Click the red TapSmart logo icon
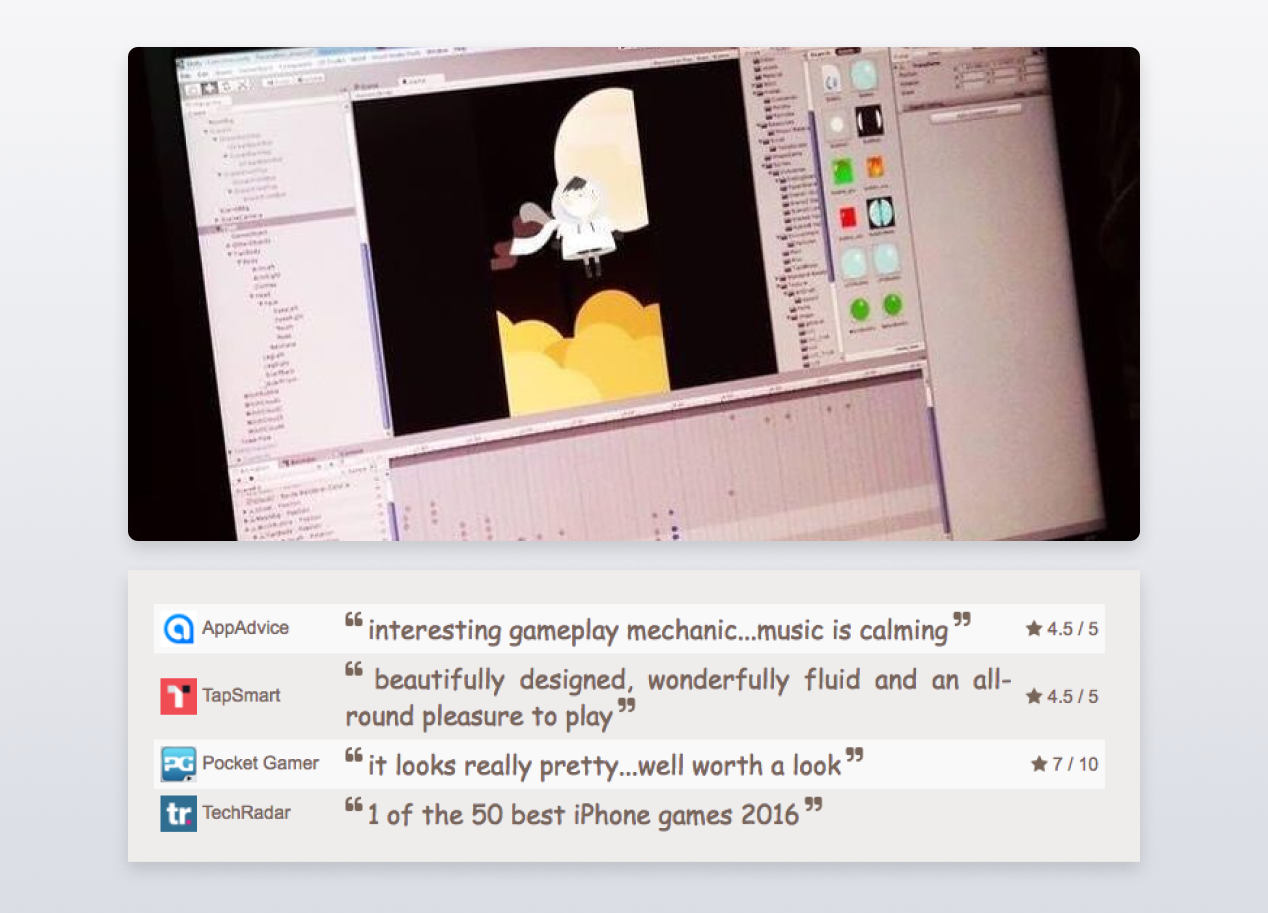 tap(178, 696)
